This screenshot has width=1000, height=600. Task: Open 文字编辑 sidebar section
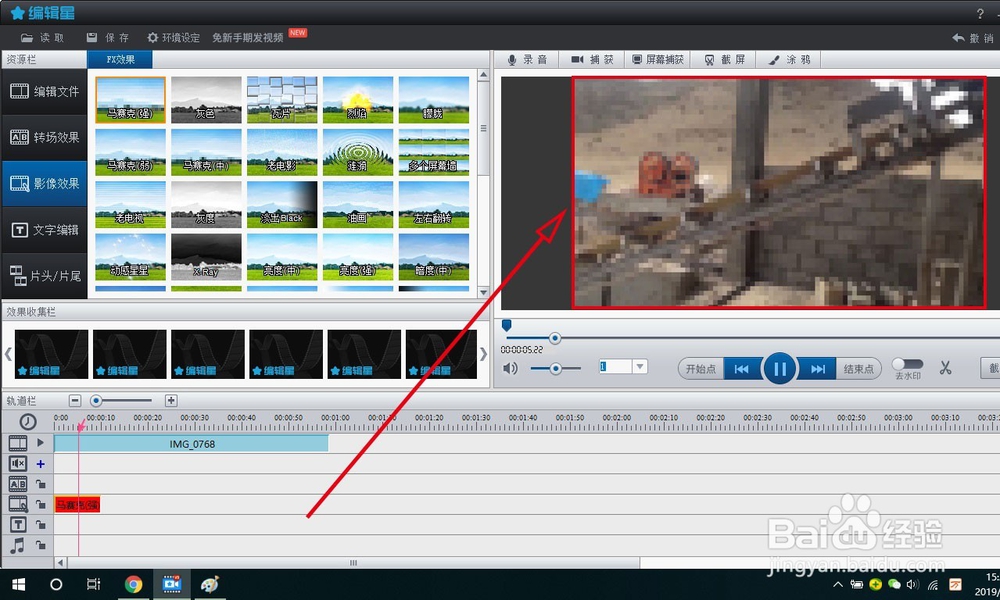[x=44, y=230]
